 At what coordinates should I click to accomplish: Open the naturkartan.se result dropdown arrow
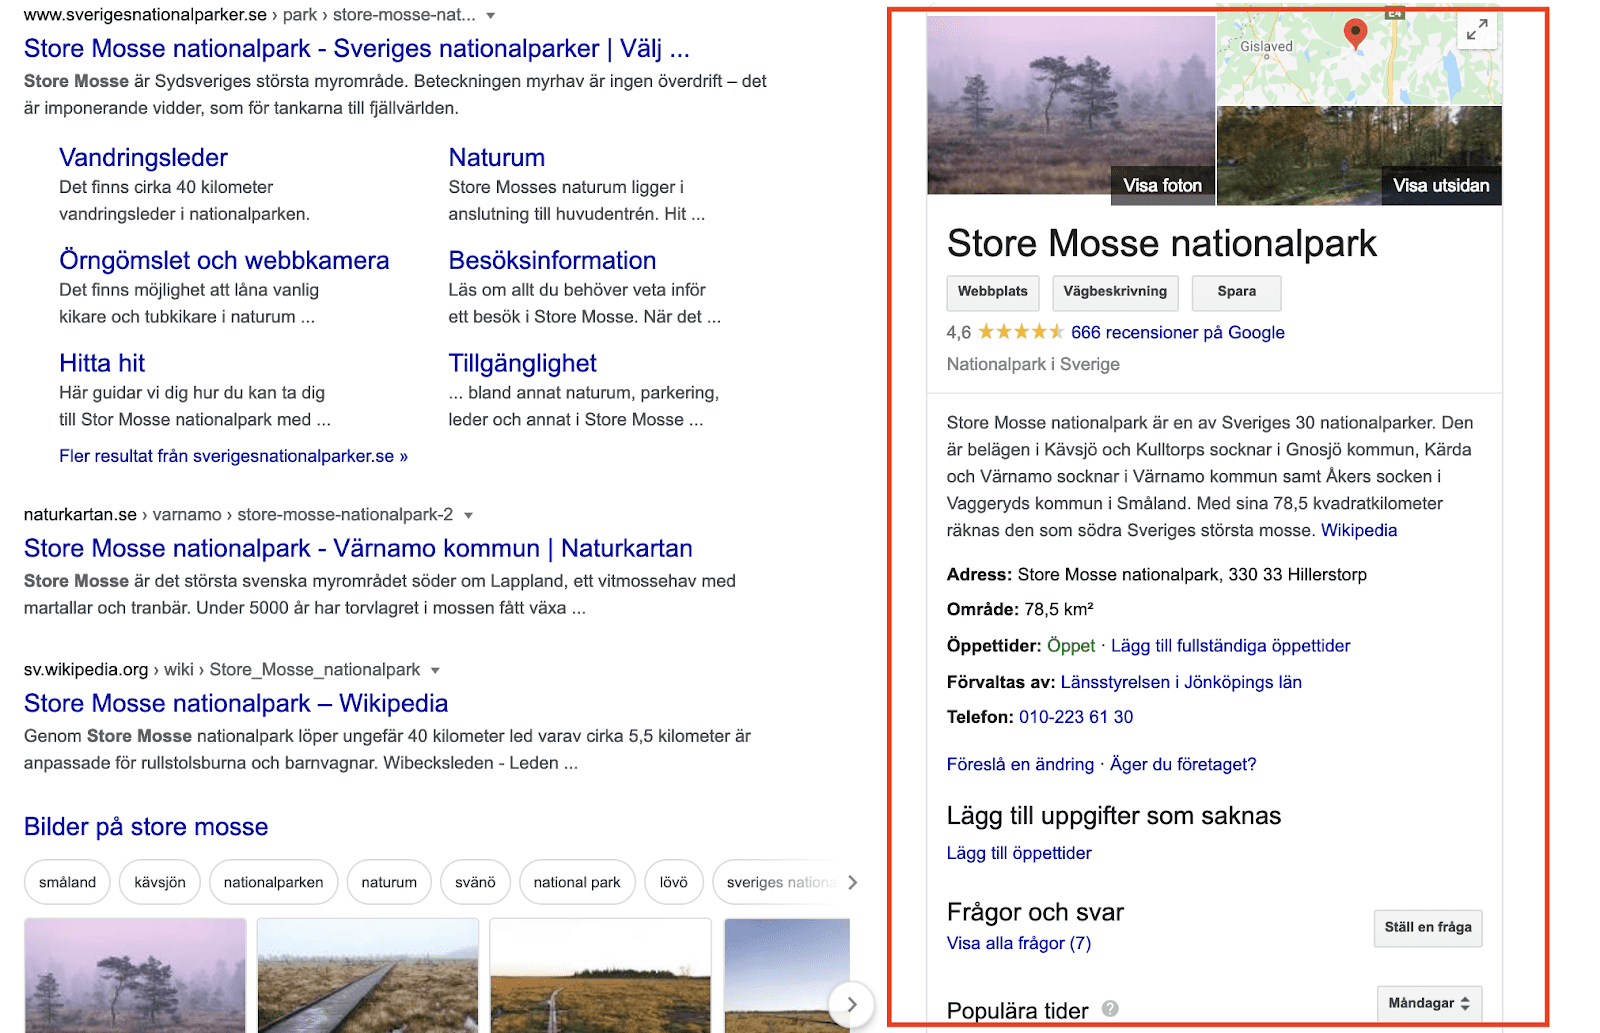click(468, 516)
